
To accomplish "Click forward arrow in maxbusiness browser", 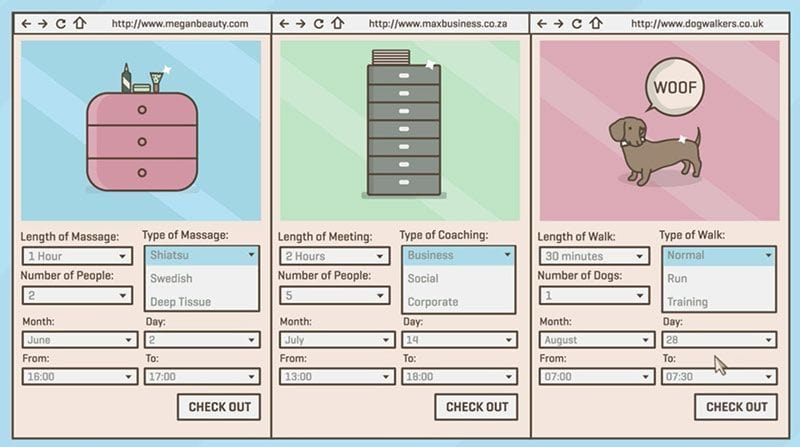I will (x=301, y=23).
